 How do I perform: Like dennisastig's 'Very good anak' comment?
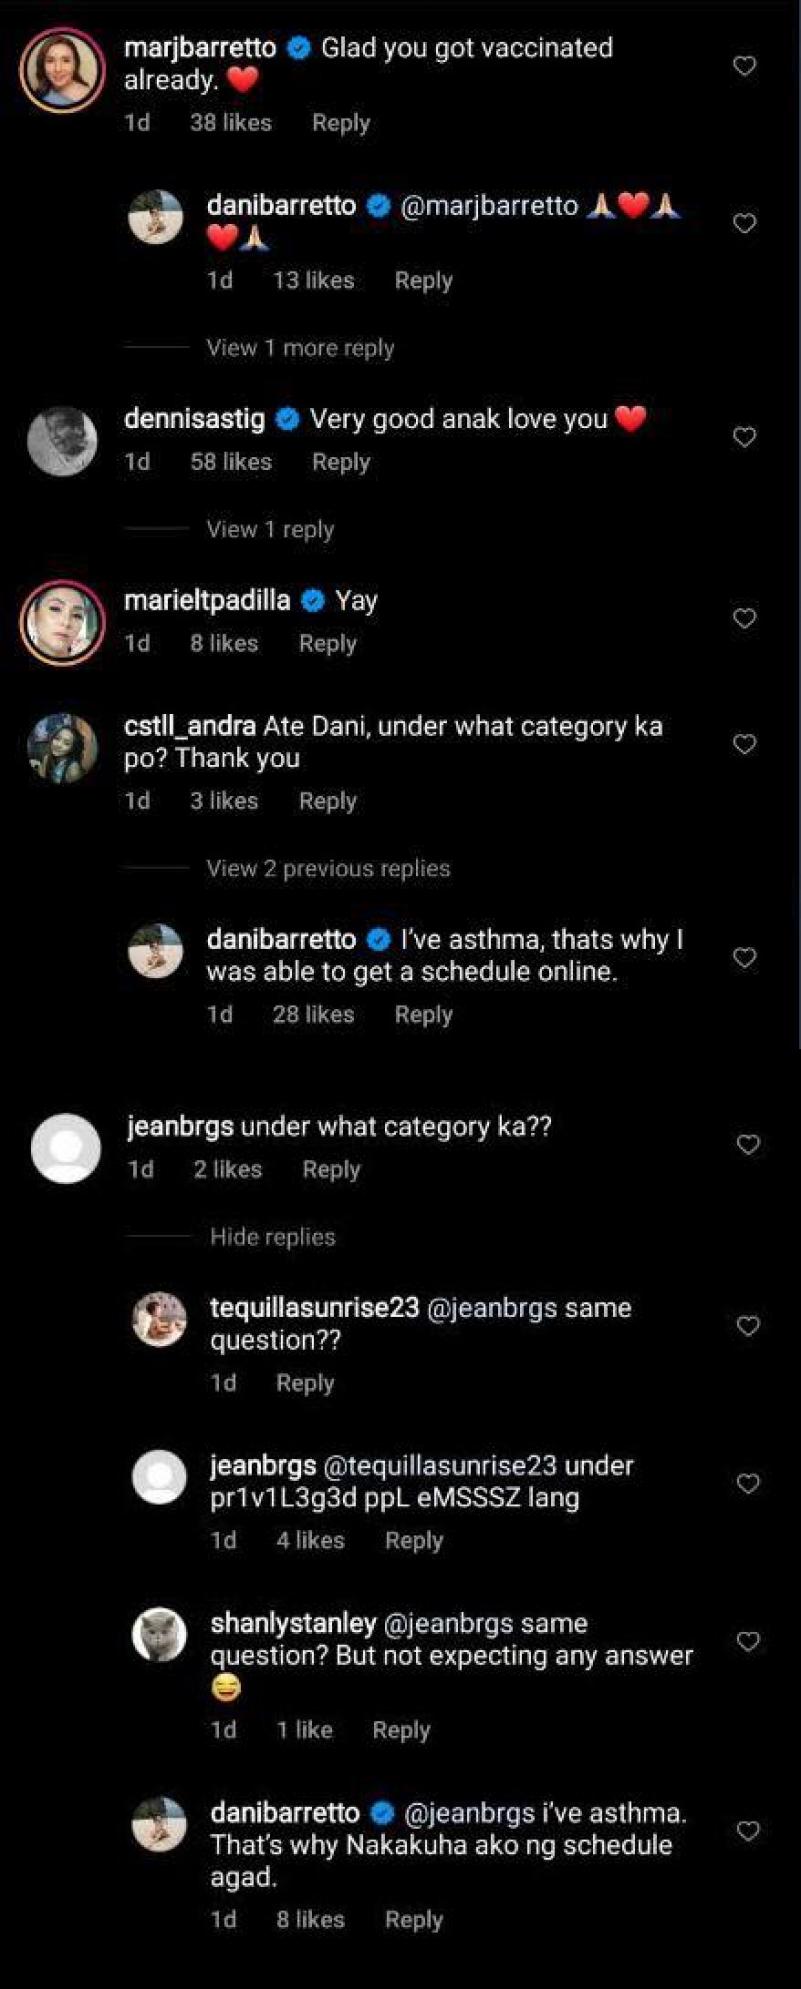click(744, 437)
